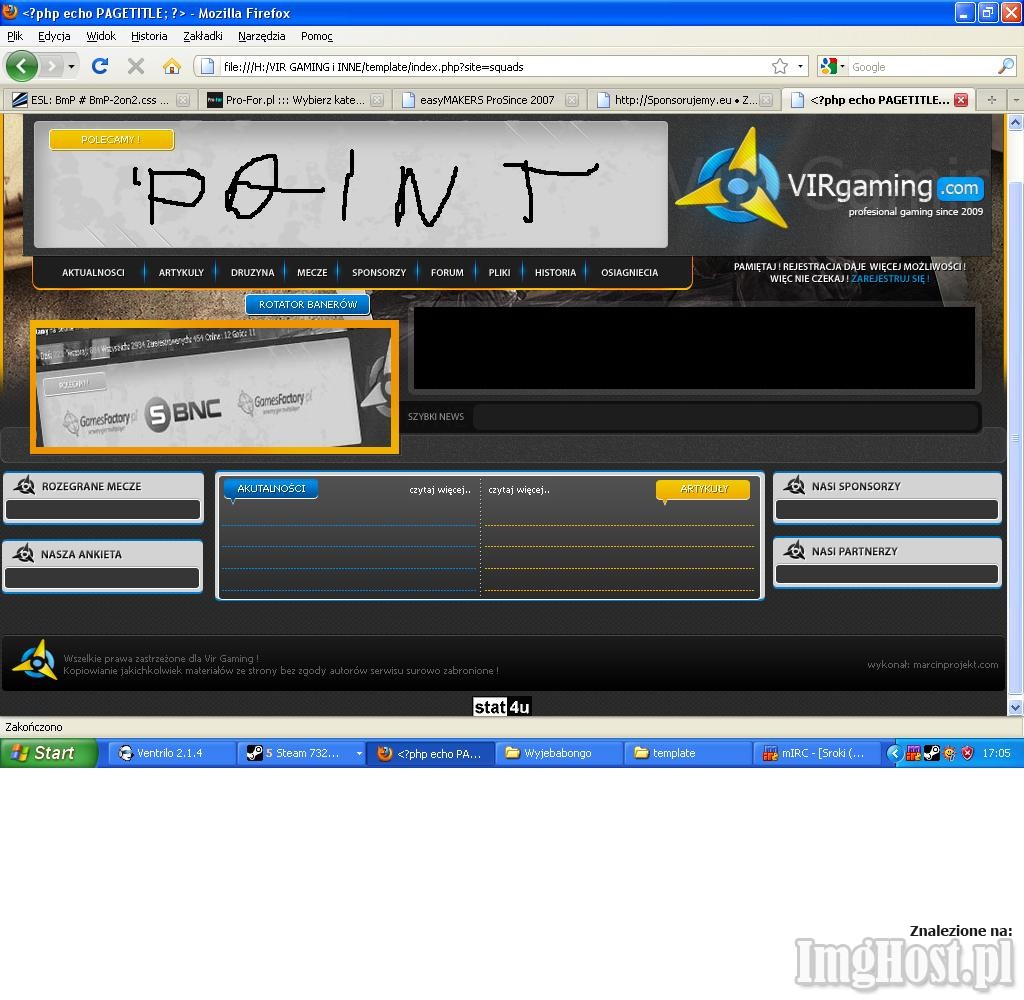Expand hidden system tray icons

[x=895, y=753]
